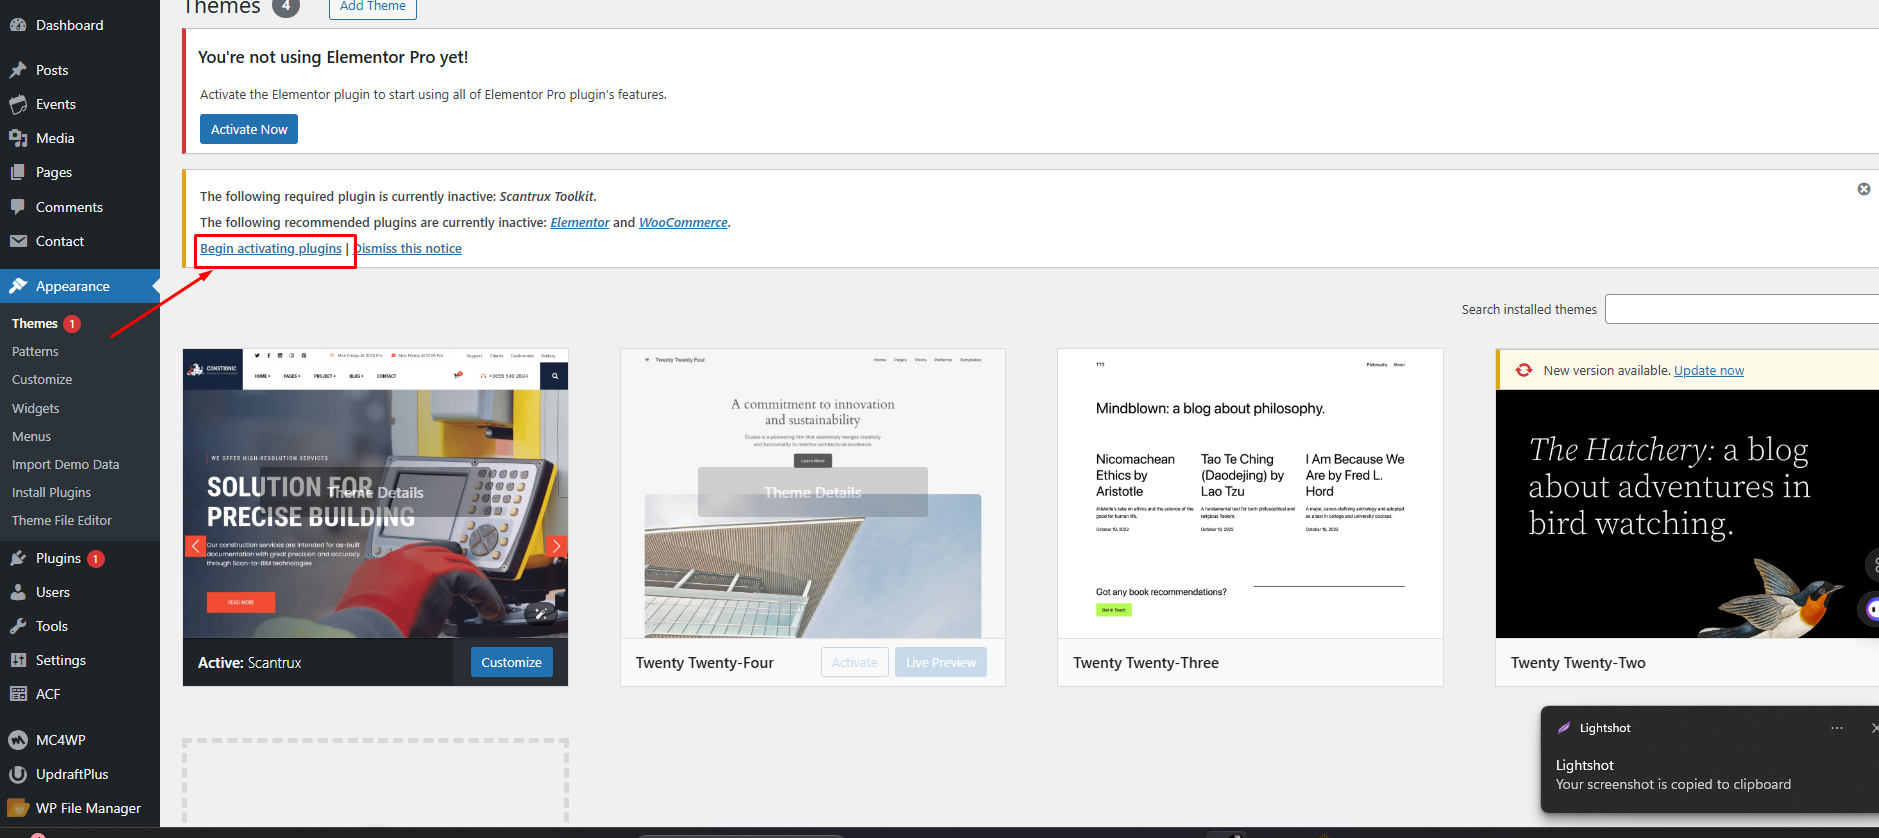This screenshot has width=1879, height=838.
Task: Click the Media library icon
Action: point(18,138)
